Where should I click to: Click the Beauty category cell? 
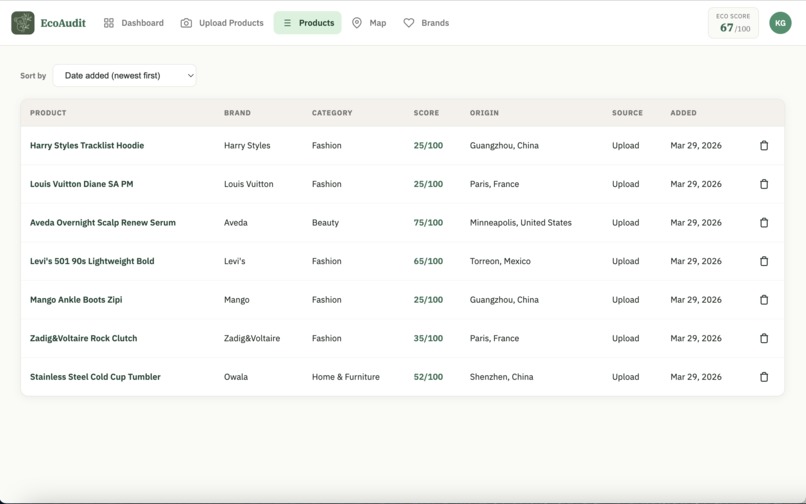coord(325,223)
